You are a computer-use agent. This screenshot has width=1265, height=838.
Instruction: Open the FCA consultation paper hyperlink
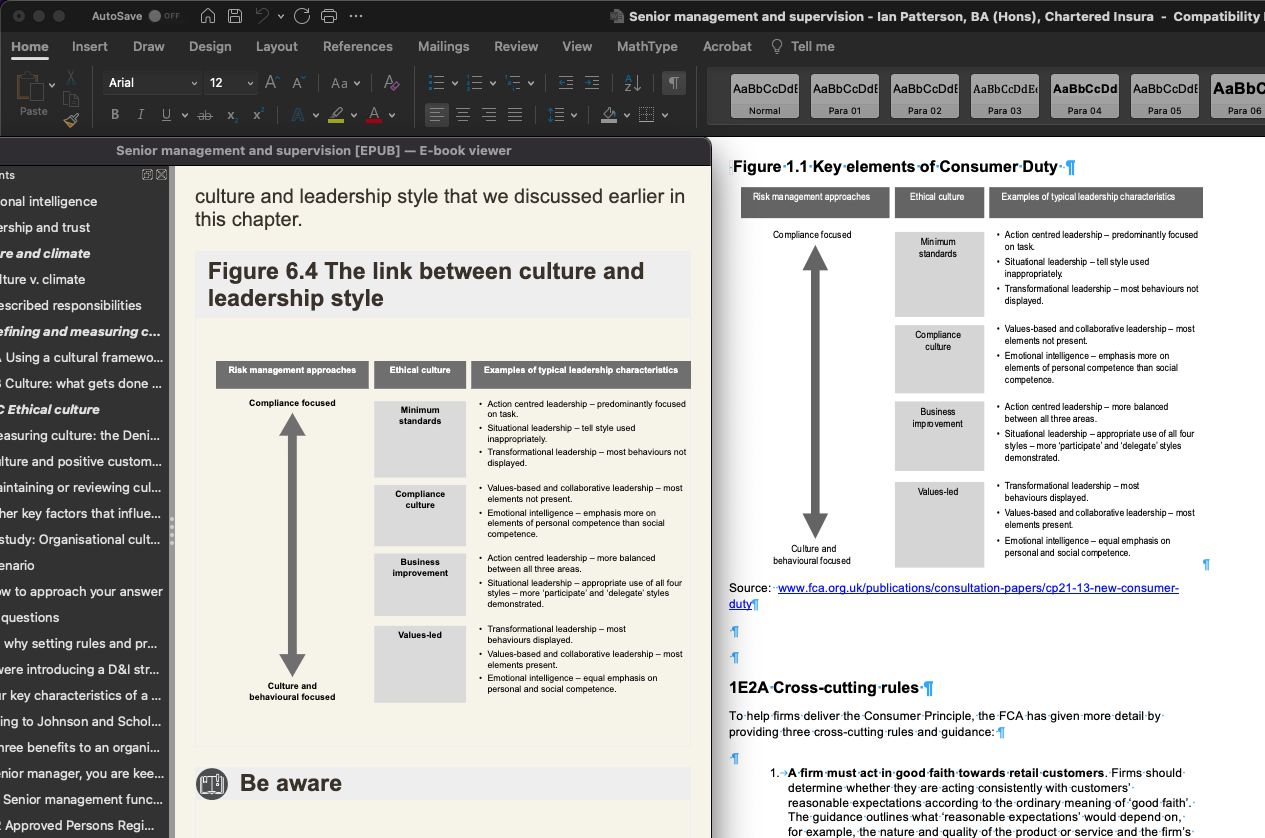[x=977, y=588]
